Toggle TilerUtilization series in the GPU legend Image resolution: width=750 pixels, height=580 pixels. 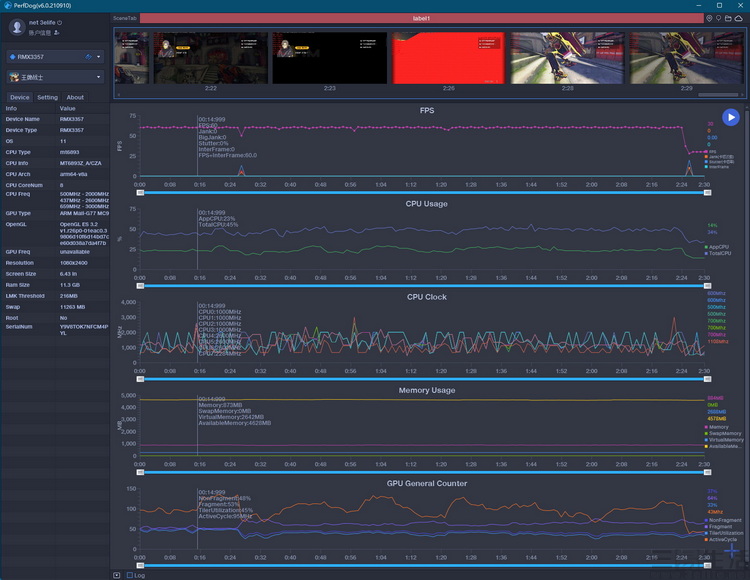click(x=724, y=533)
